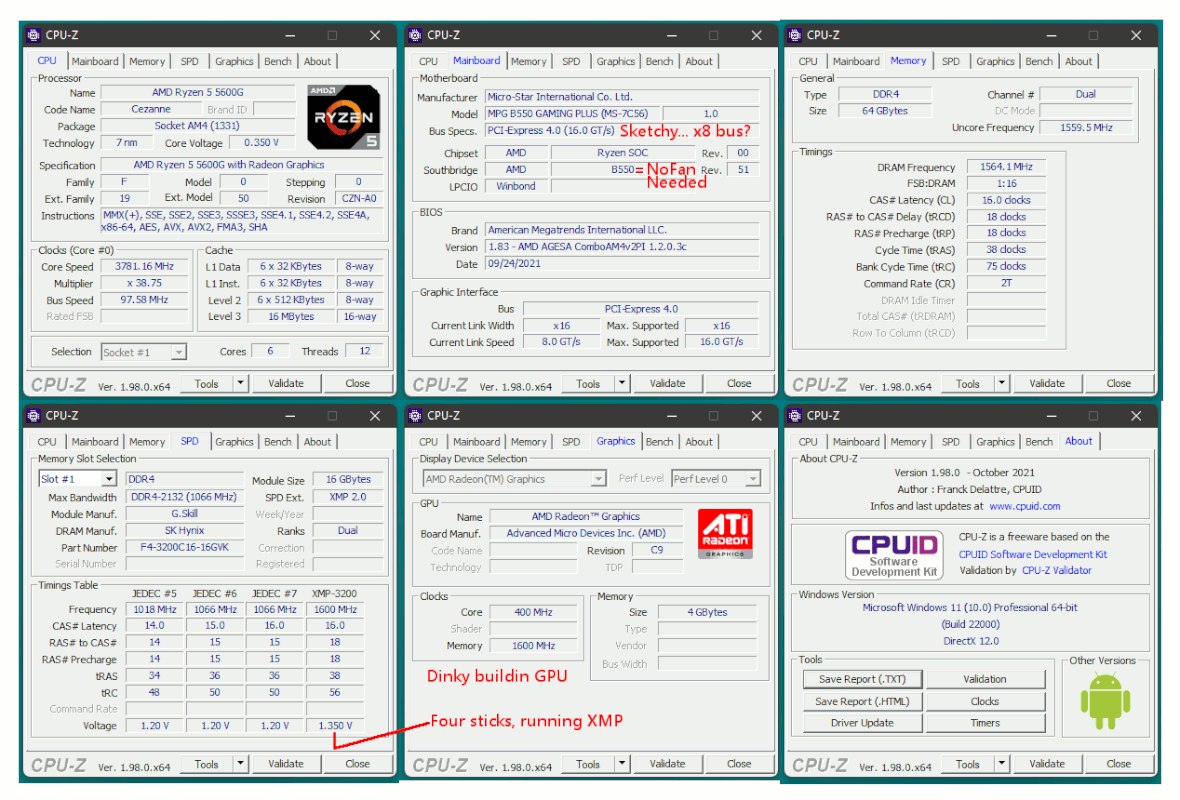Click Validate in the Memory-tab window
Screen dimensions: 1180x800
(x=1047, y=383)
